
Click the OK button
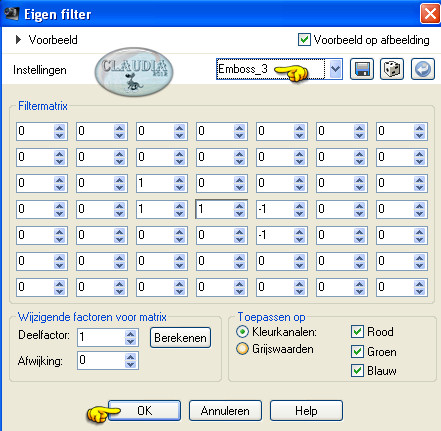point(145,411)
